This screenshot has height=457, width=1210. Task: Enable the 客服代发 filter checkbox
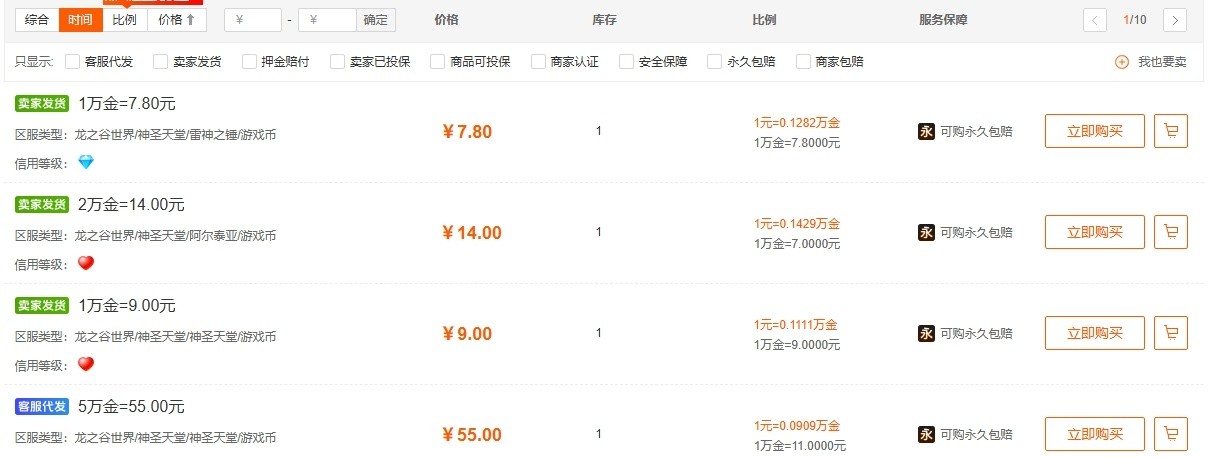pos(73,62)
